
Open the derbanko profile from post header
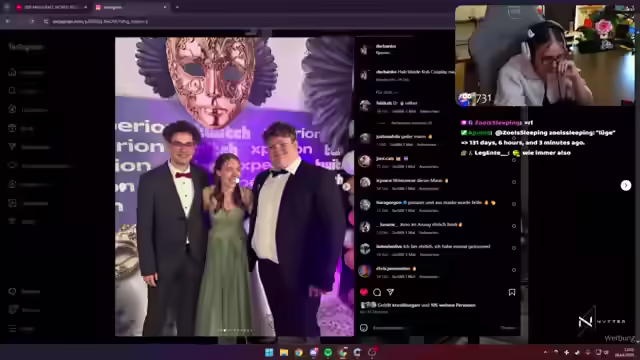point(386,46)
